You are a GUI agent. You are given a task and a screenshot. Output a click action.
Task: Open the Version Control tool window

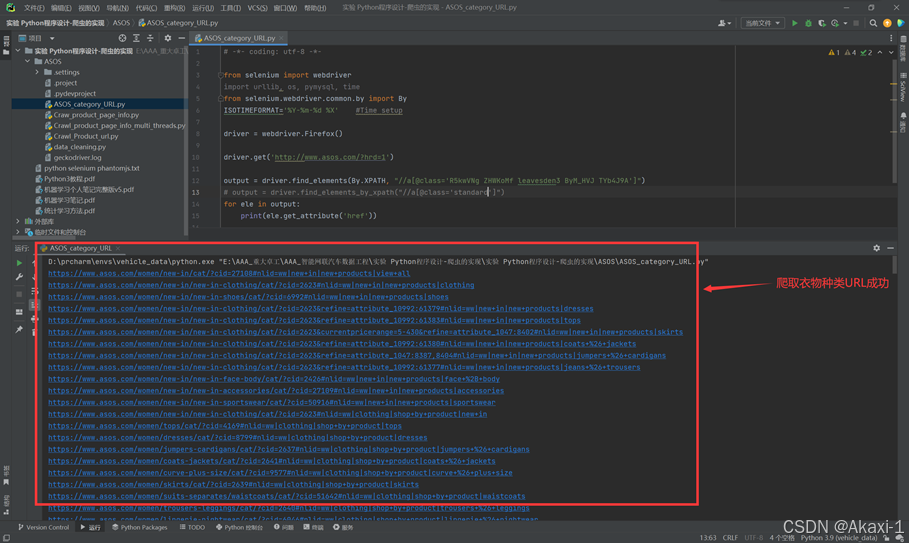click(43, 527)
